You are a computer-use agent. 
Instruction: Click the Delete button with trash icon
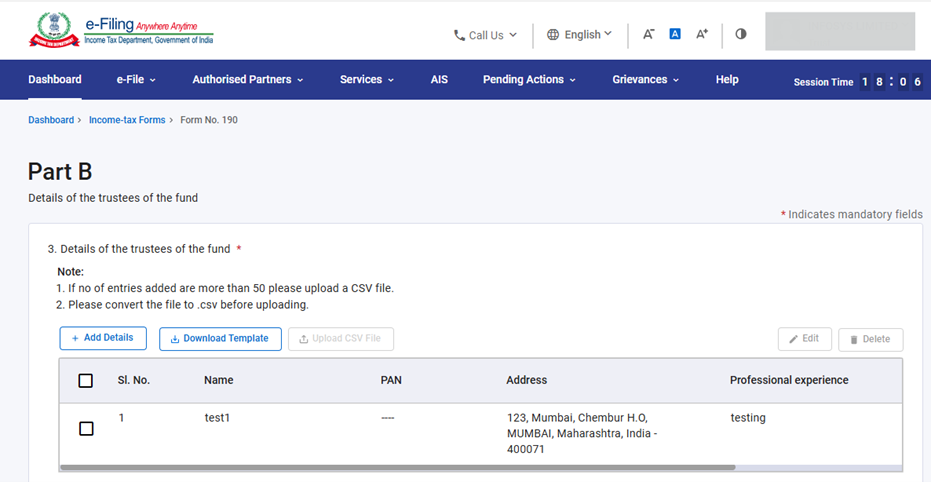pyautogui.click(x=870, y=339)
